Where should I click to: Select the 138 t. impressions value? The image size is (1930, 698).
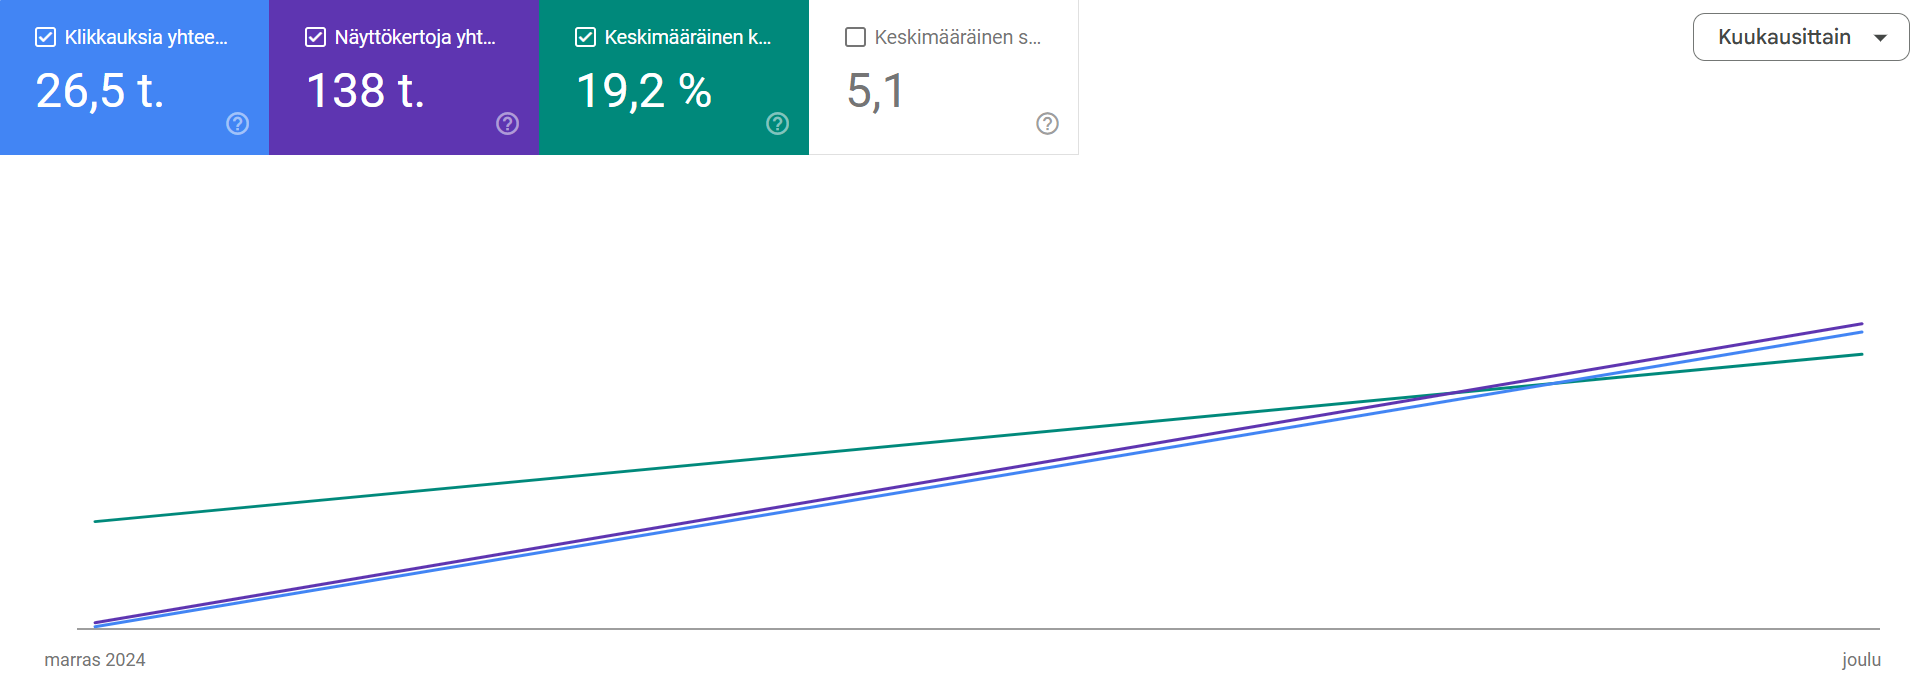click(365, 91)
